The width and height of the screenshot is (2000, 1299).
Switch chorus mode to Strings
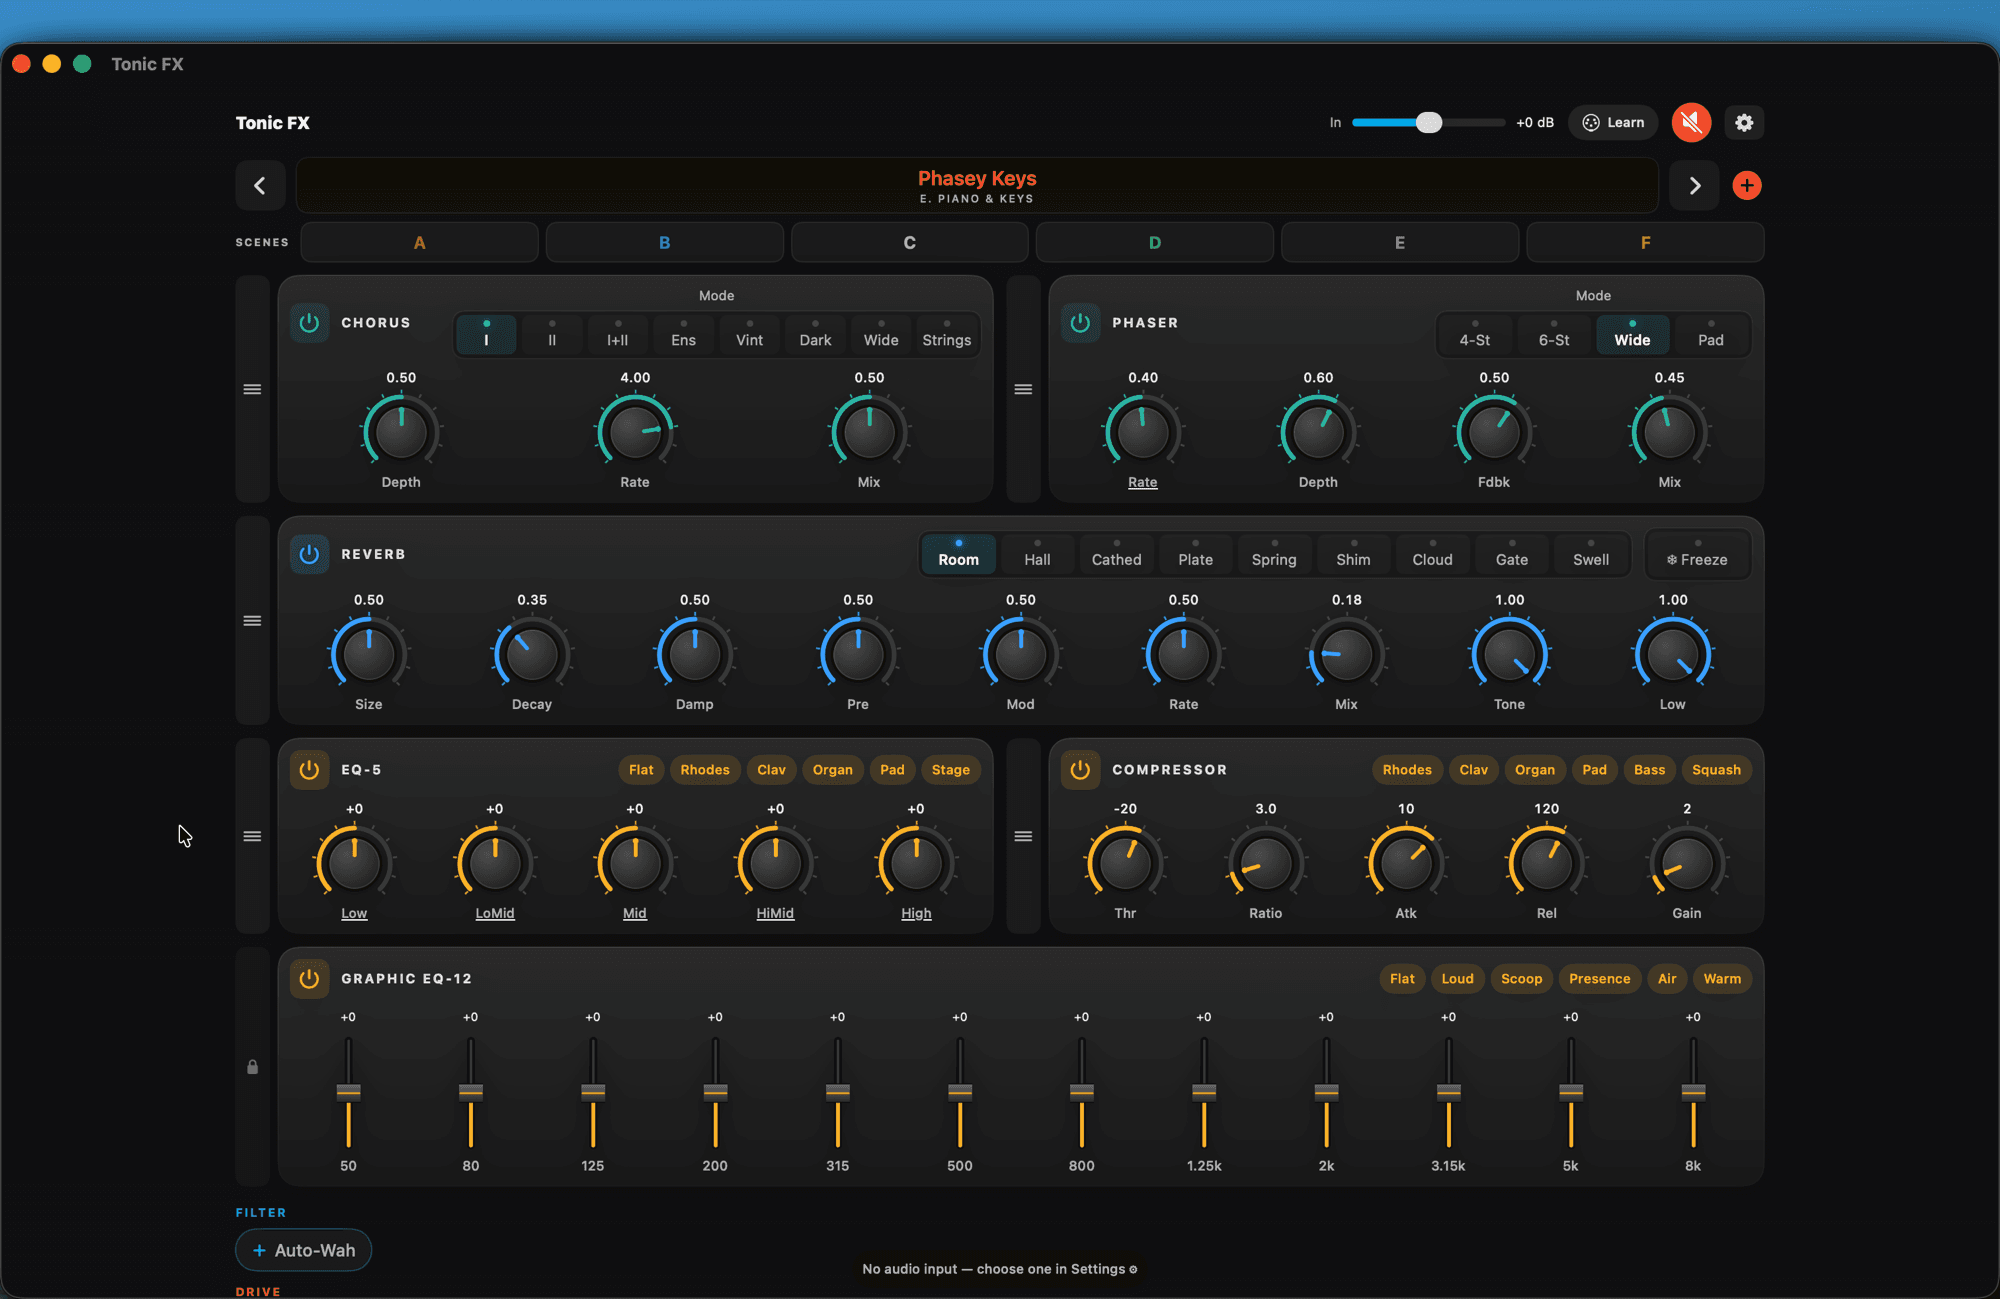point(946,335)
